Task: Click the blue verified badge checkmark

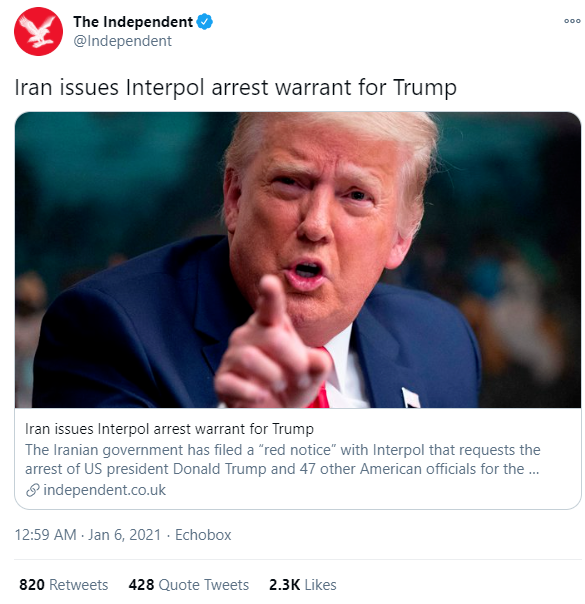Action: point(204,22)
